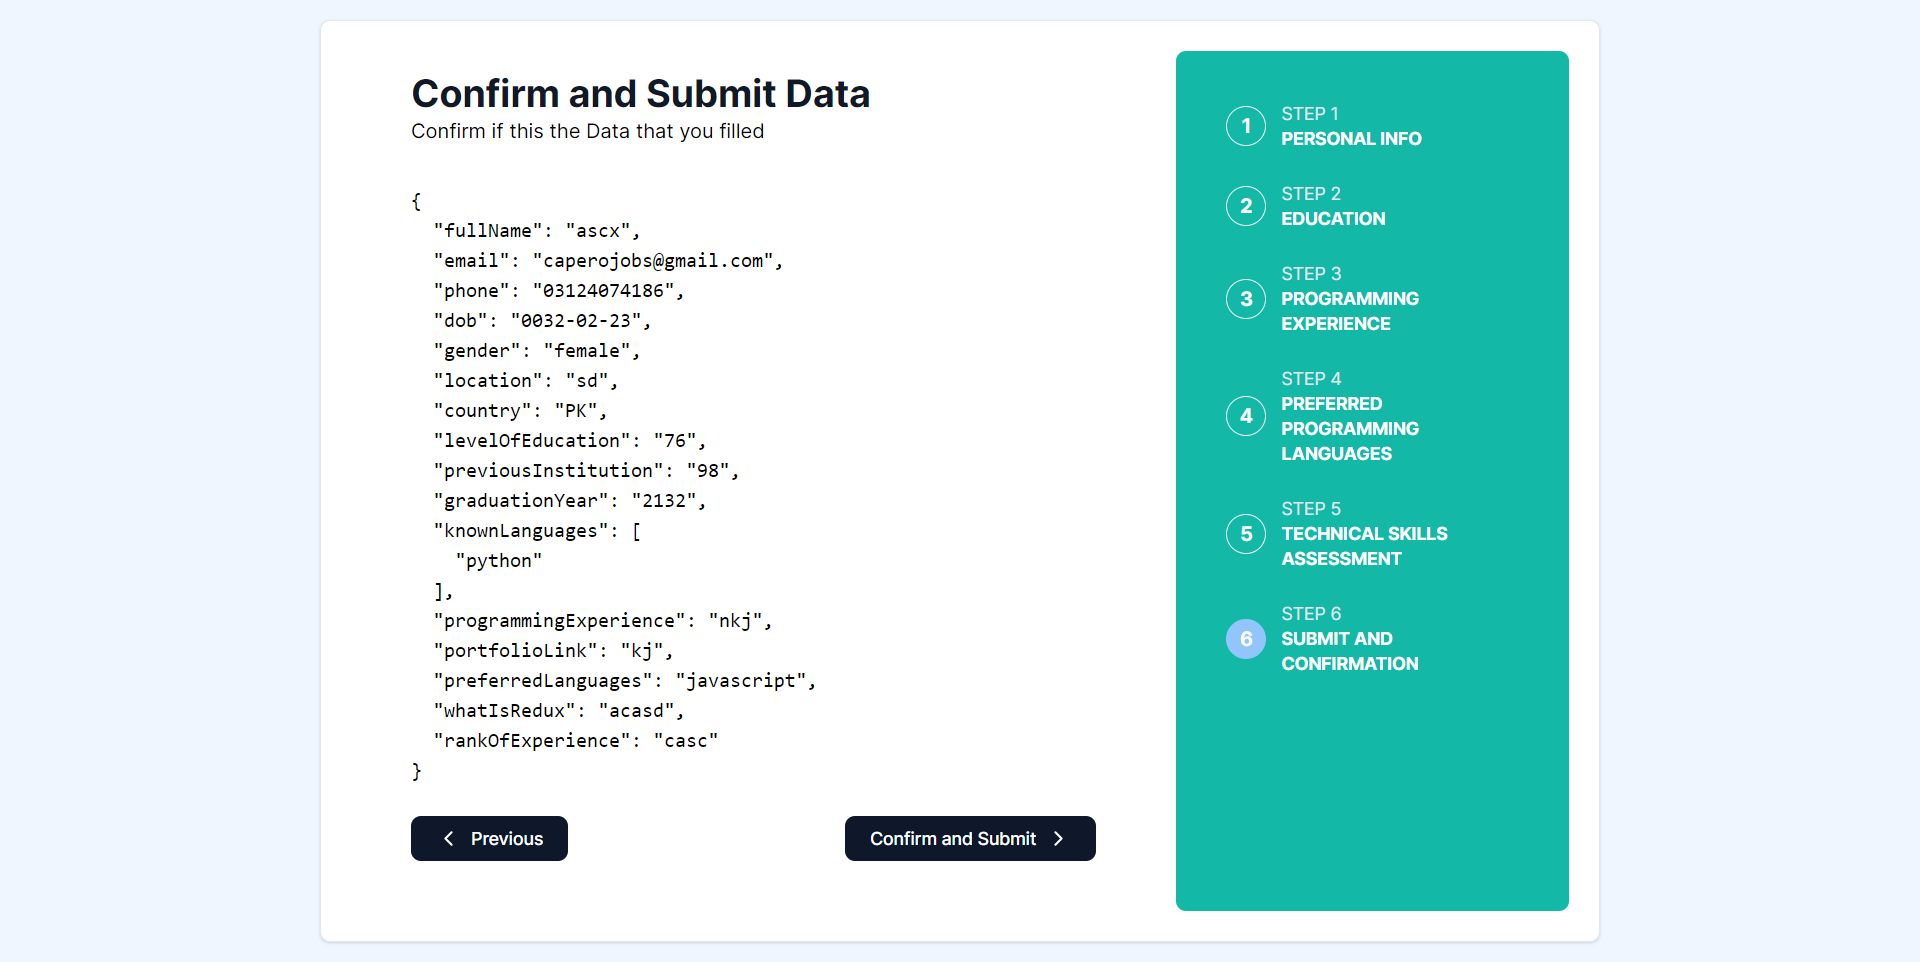
Task: Click the step 4 circle icon
Action: pyautogui.click(x=1246, y=416)
